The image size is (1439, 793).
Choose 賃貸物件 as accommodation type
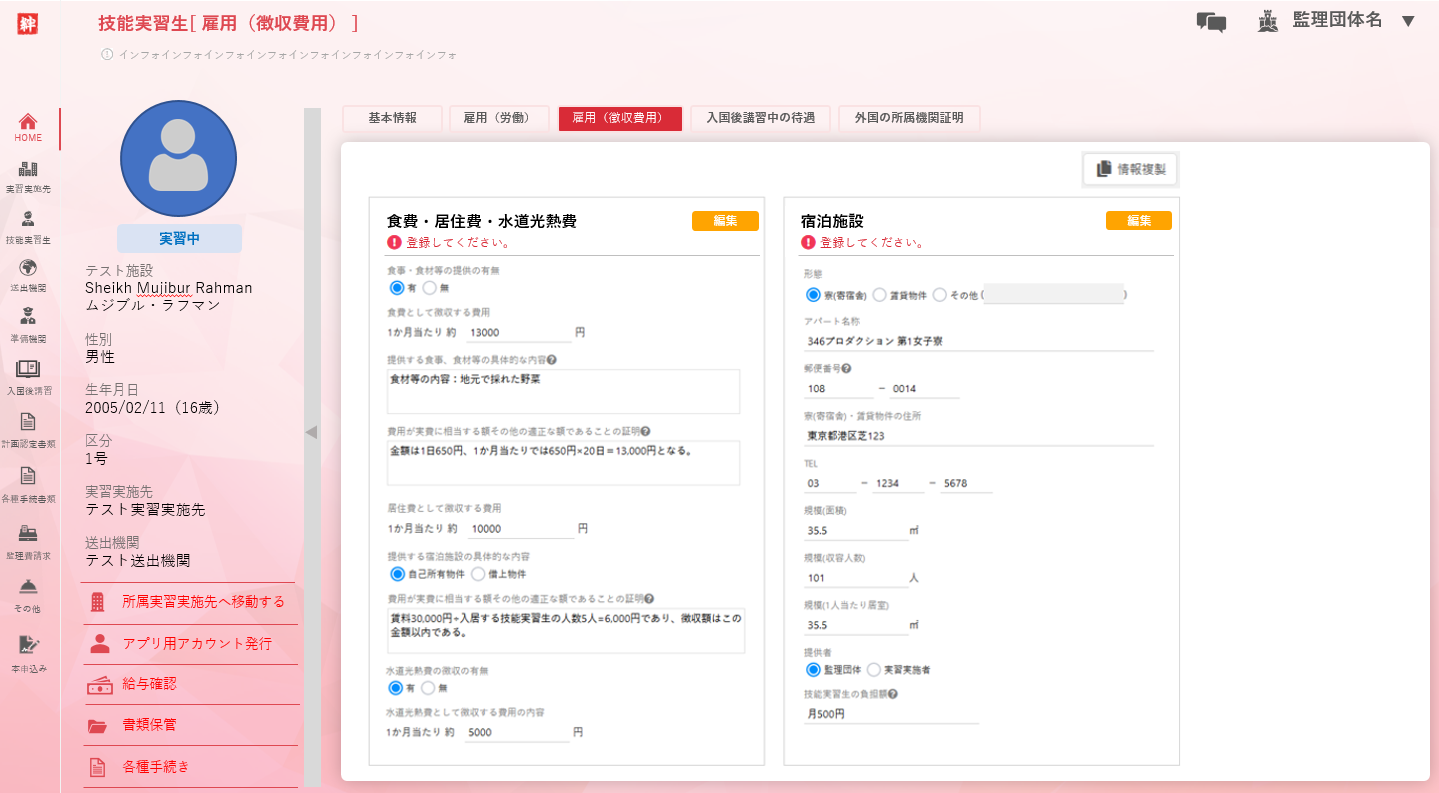880,295
